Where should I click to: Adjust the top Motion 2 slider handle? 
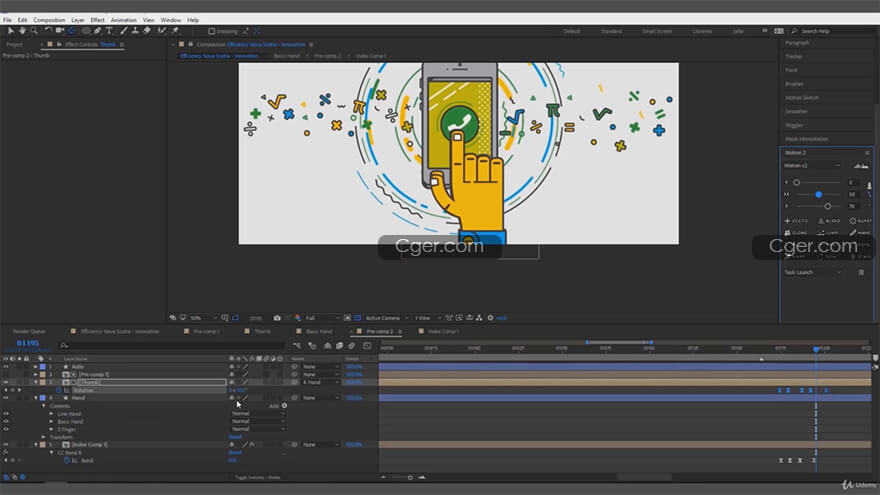pyautogui.click(x=796, y=182)
